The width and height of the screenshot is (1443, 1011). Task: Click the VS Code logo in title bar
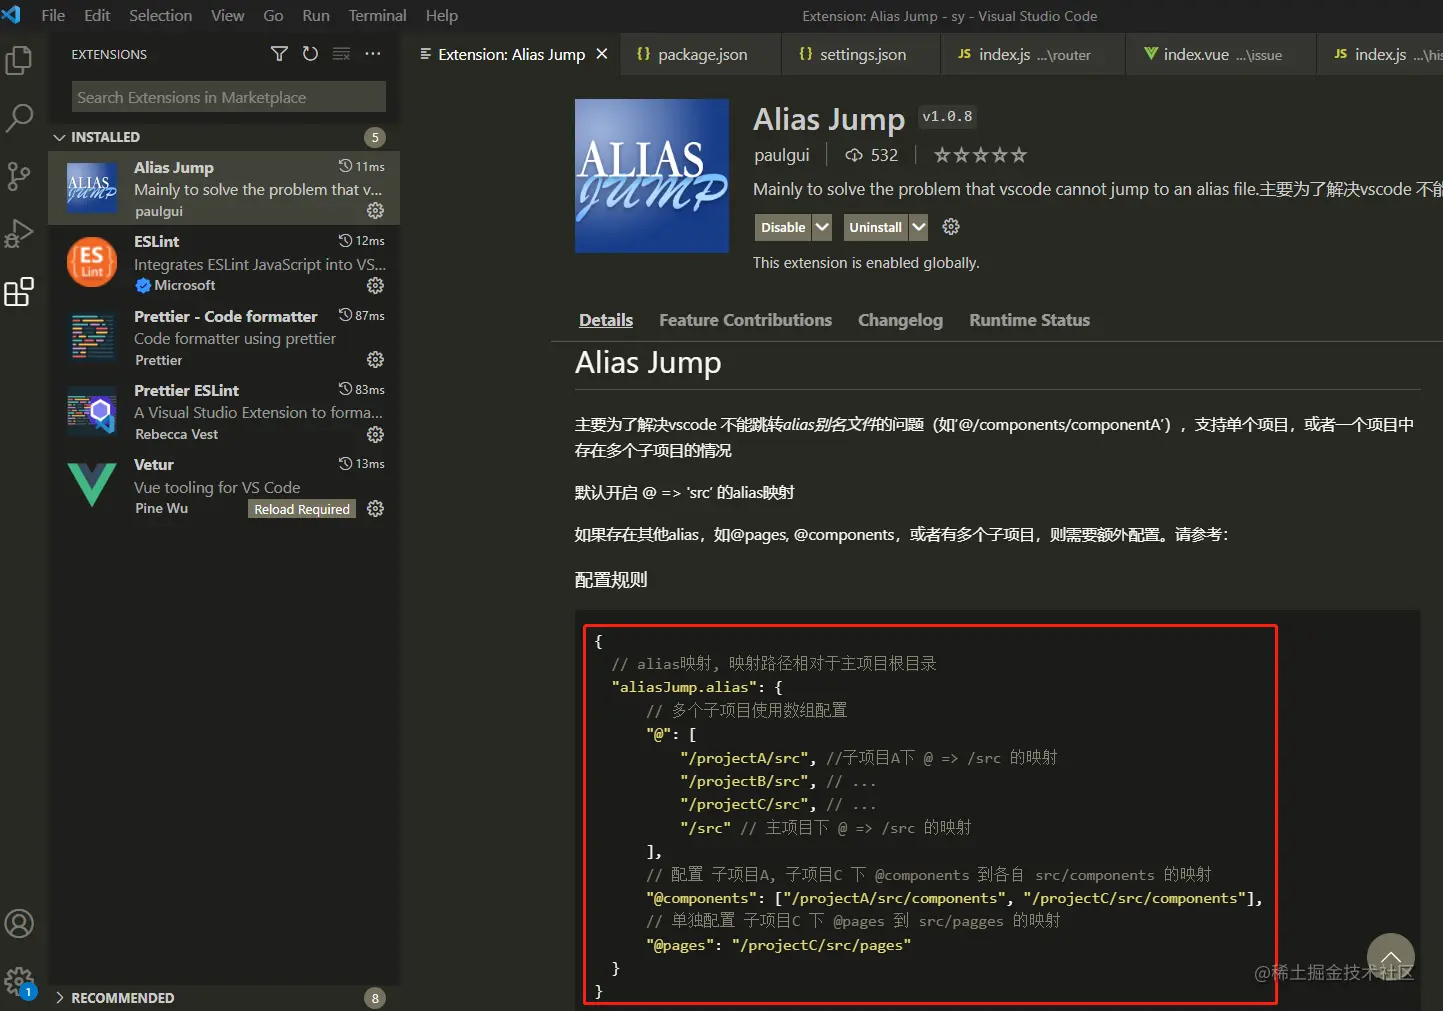tap(11, 15)
